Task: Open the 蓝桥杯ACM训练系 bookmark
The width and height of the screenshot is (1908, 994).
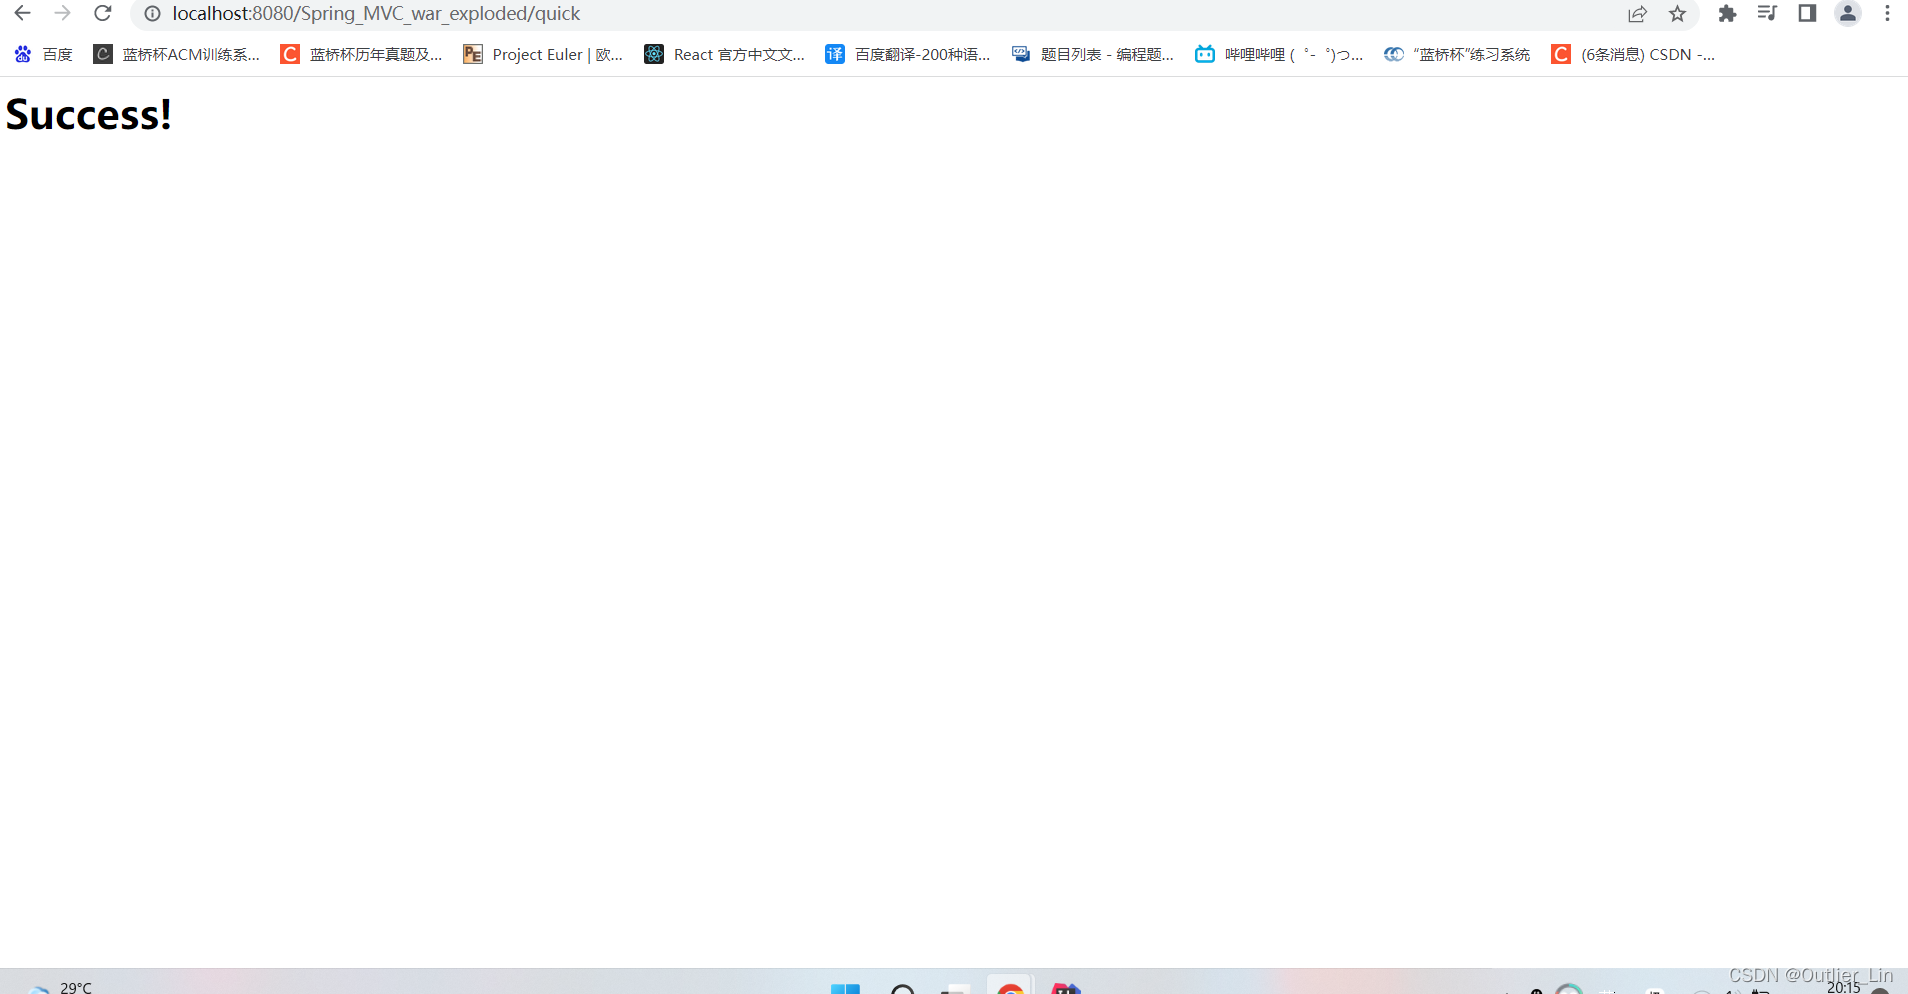Action: [176, 55]
